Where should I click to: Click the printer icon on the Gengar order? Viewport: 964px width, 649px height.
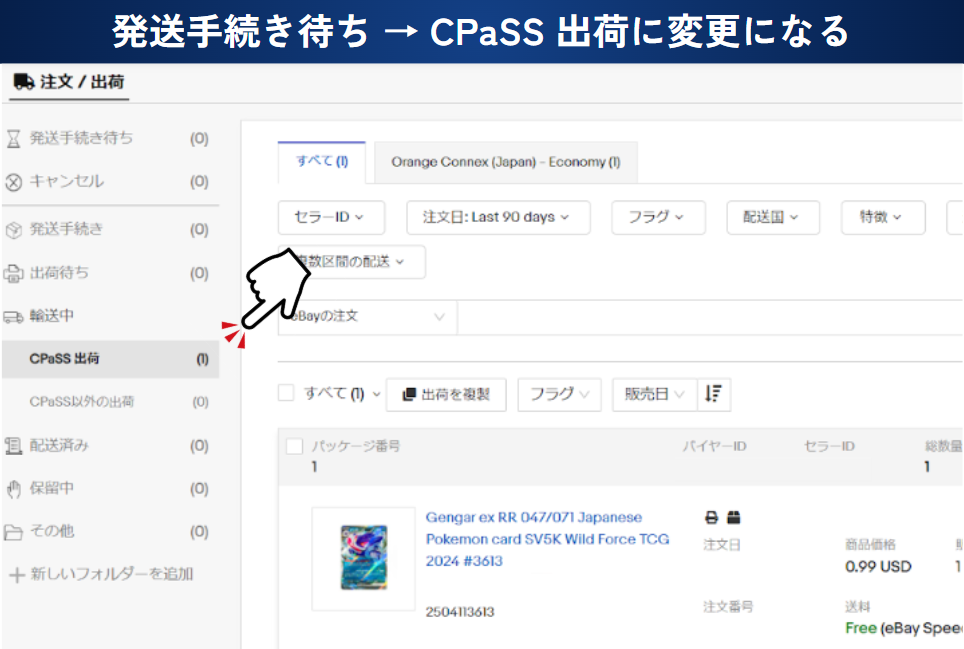[x=711, y=518]
